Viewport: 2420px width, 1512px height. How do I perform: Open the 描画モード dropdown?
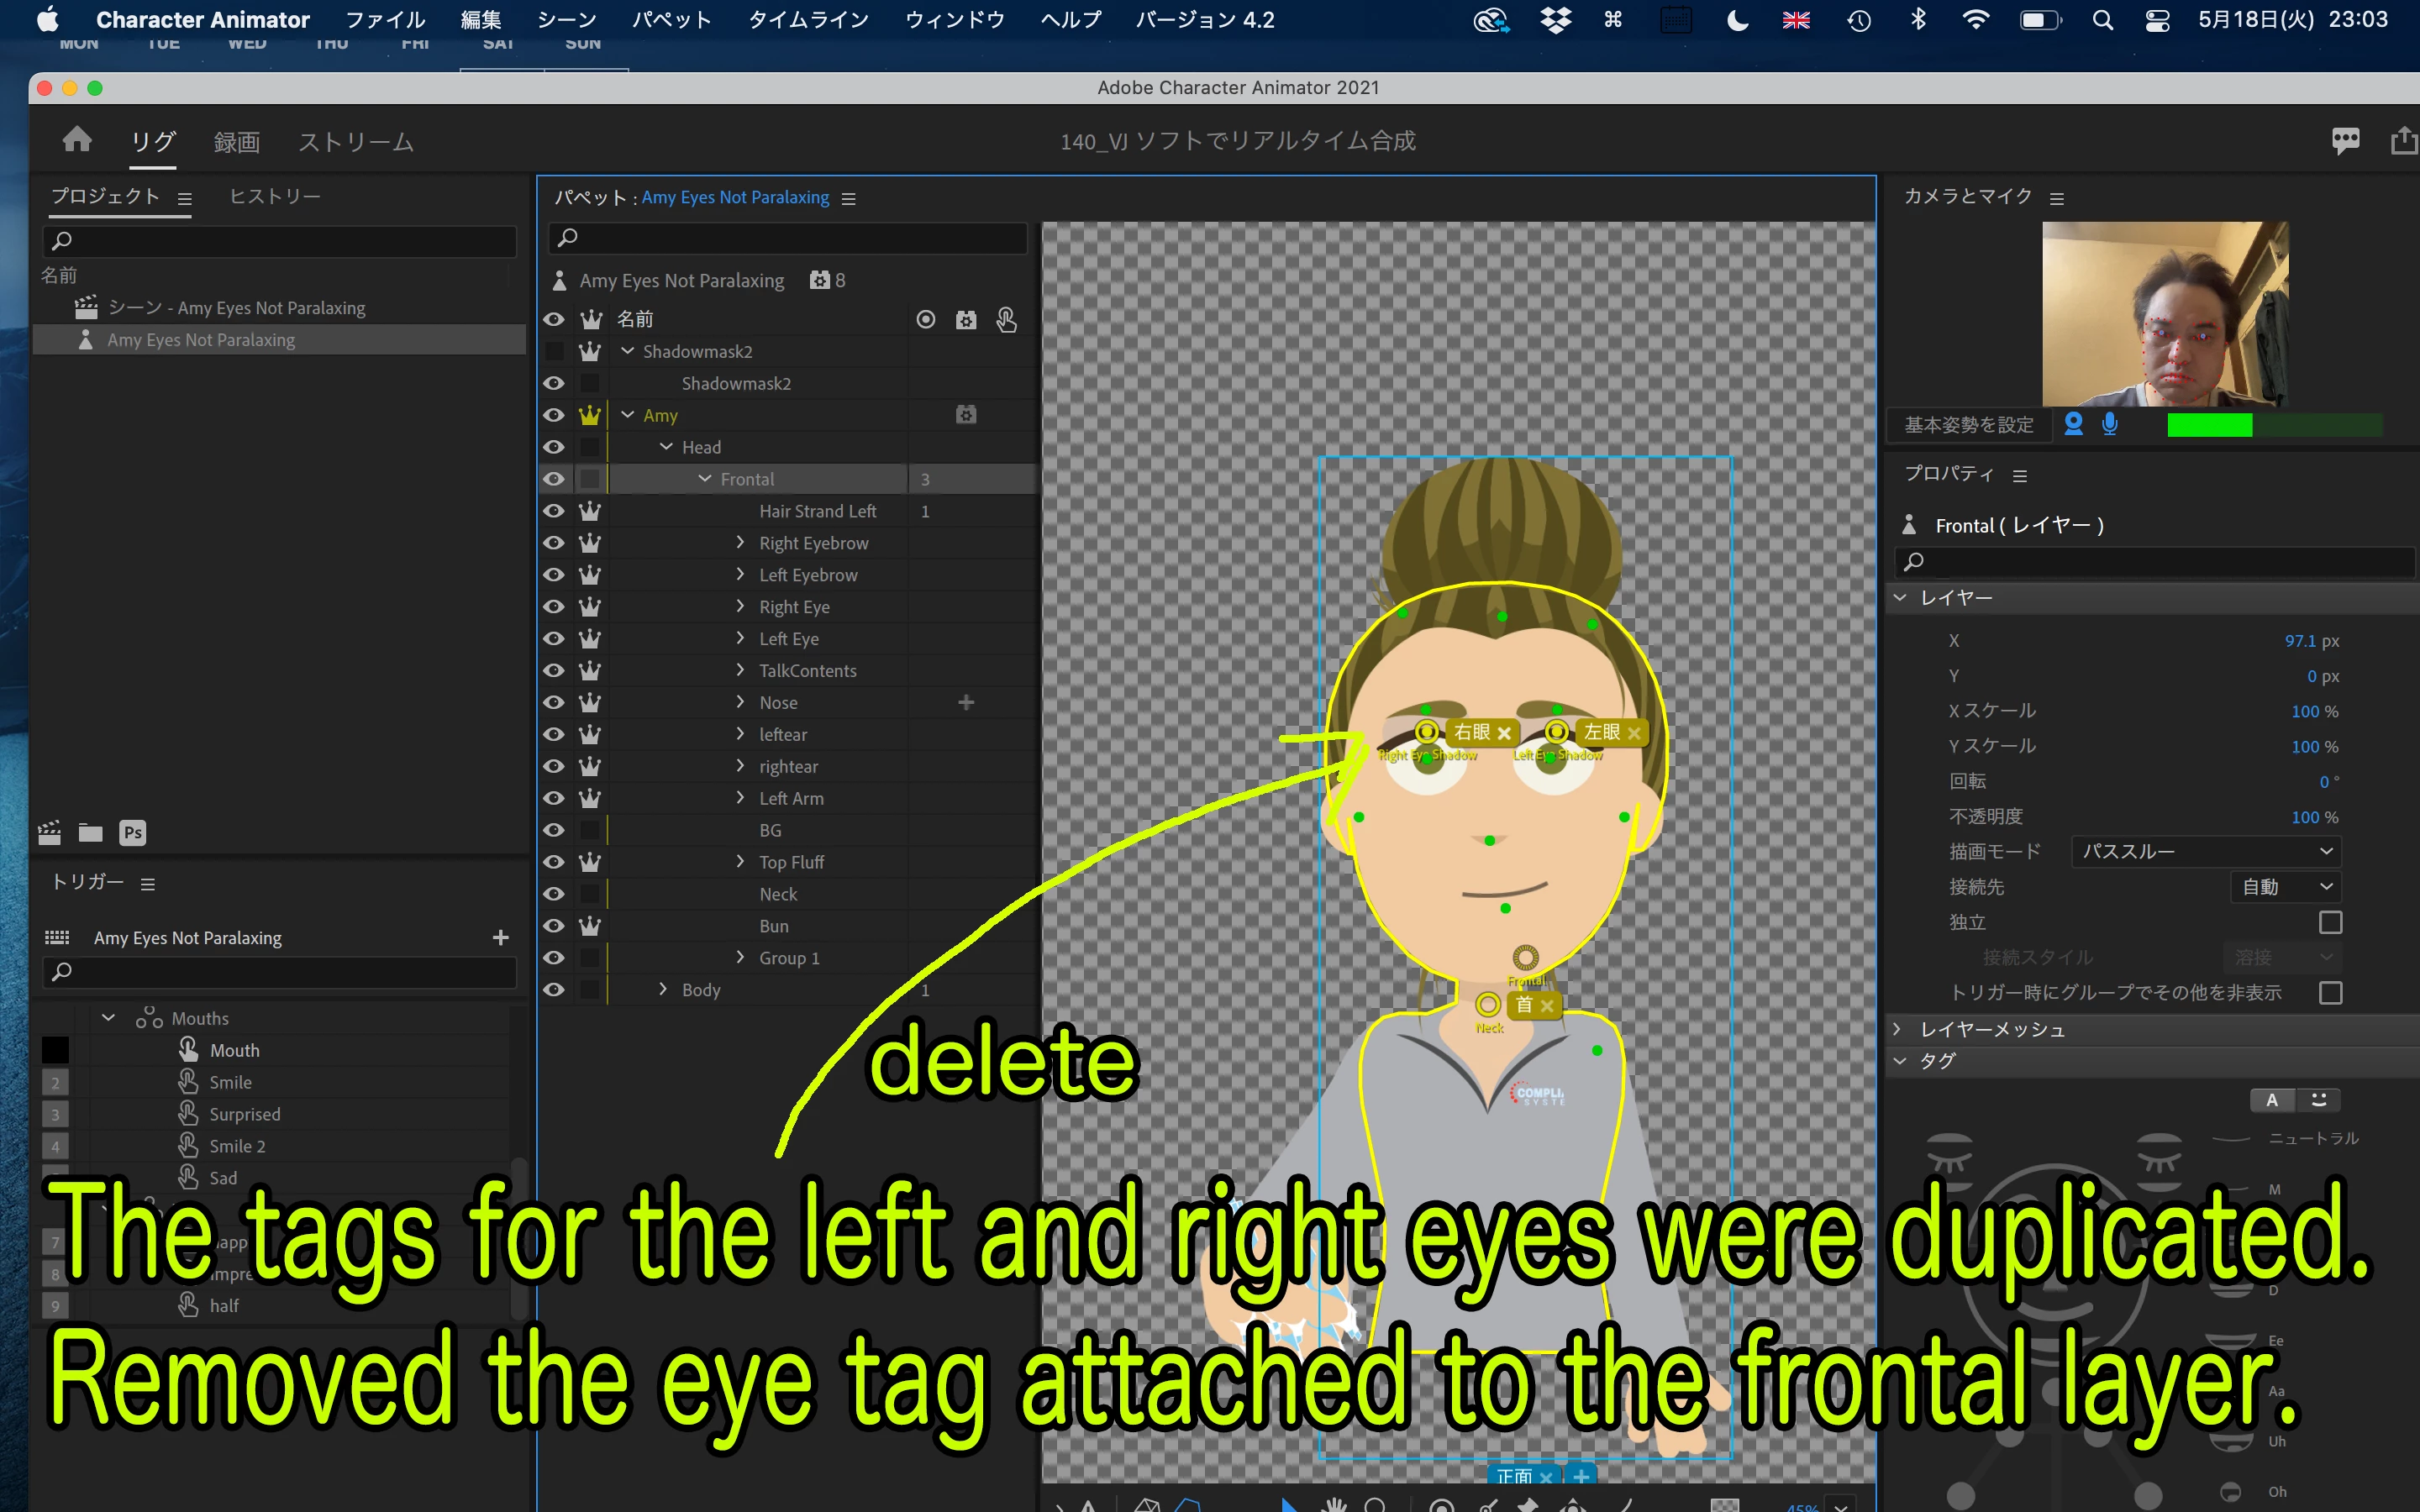click(x=2205, y=851)
